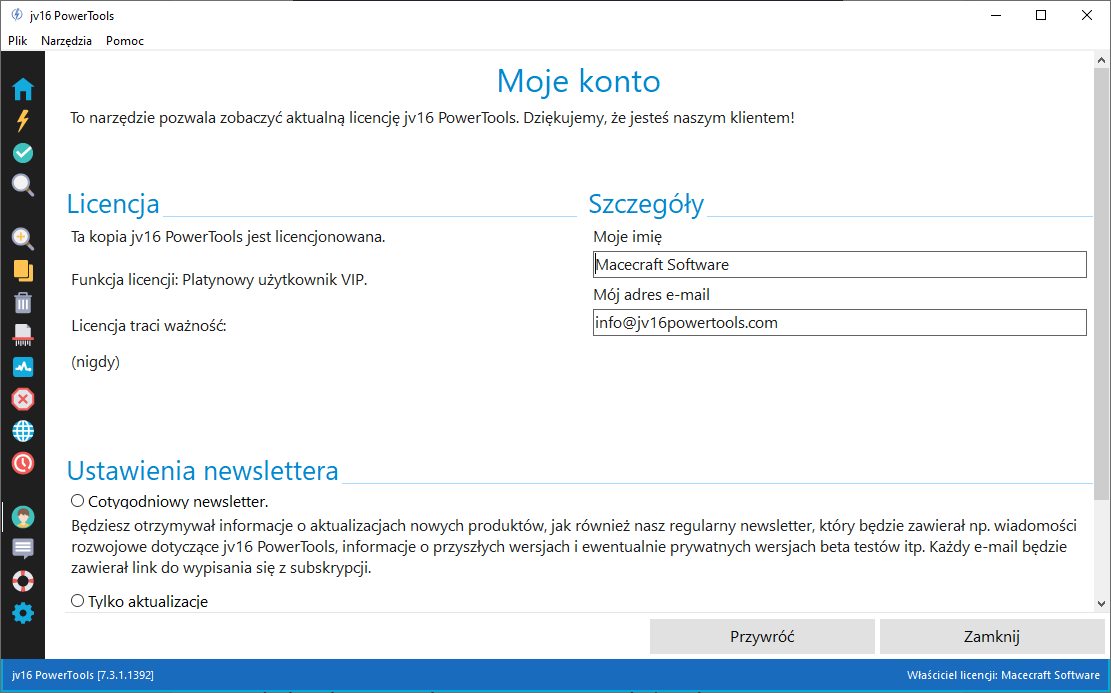Image resolution: width=1111 pixels, height=693 pixels.
Task: Open the blue gear settings icon
Action: click(23, 613)
